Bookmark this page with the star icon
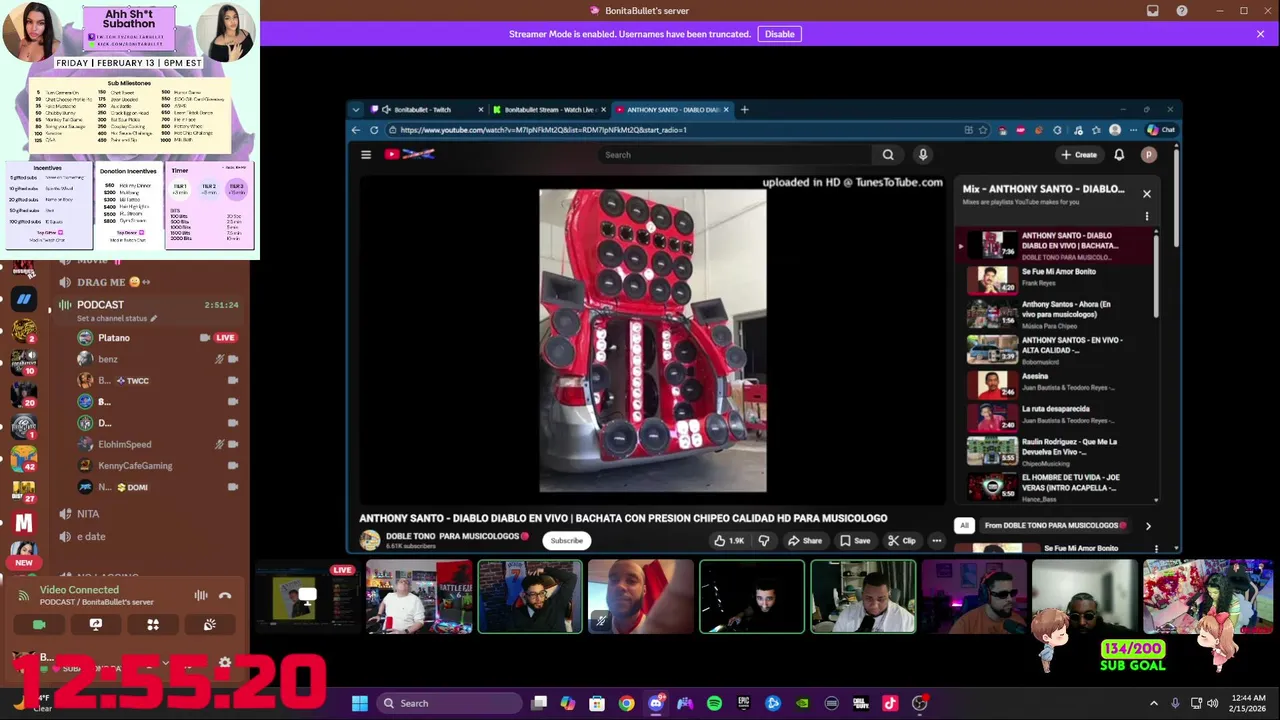This screenshot has width=1280, height=720. pyautogui.click(x=983, y=130)
